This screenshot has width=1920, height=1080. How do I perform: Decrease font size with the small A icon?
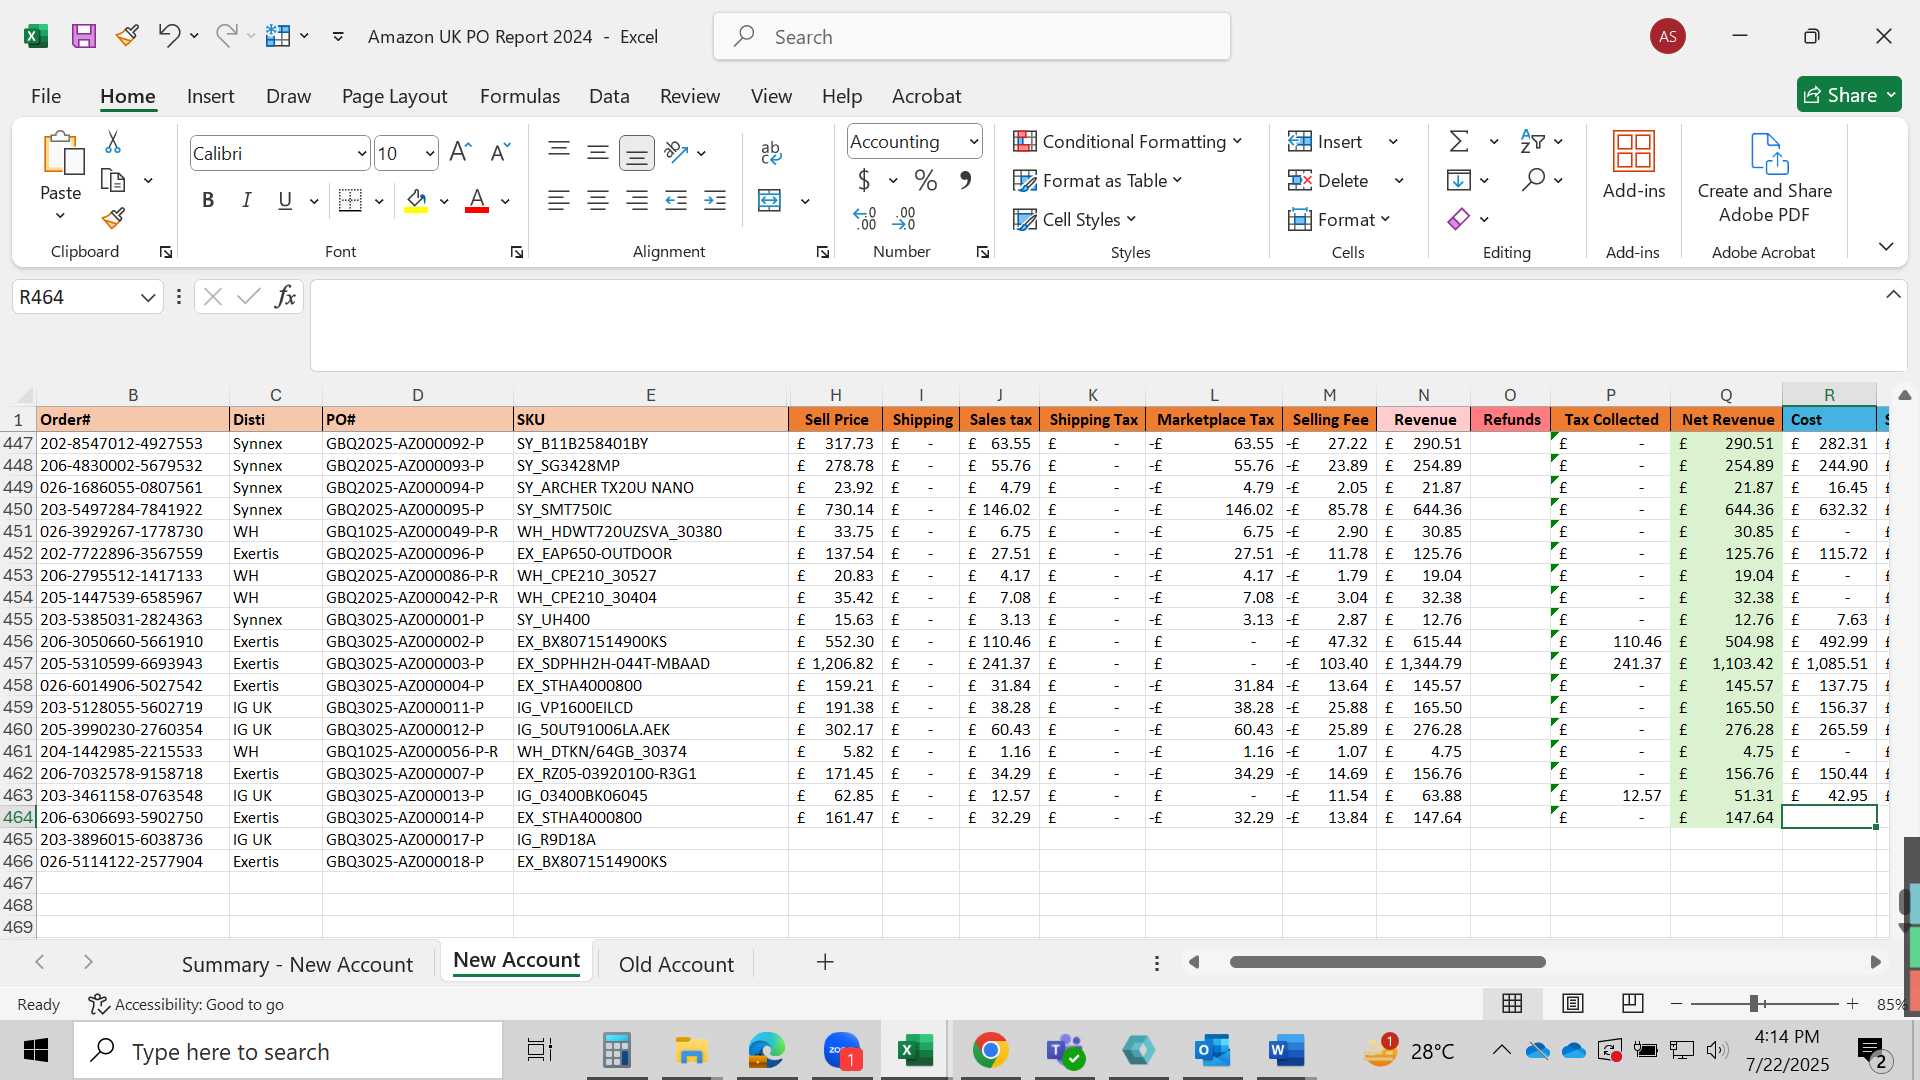point(500,152)
